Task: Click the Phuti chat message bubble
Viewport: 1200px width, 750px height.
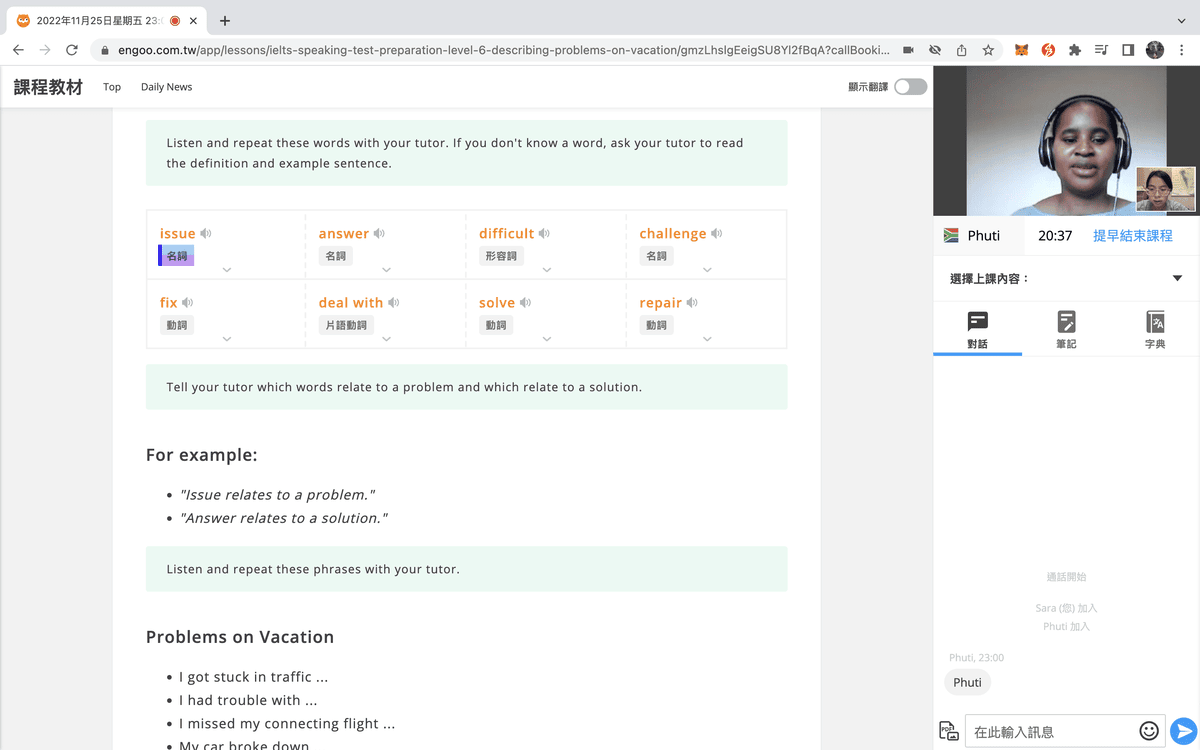Action: [x=967, y=683]
